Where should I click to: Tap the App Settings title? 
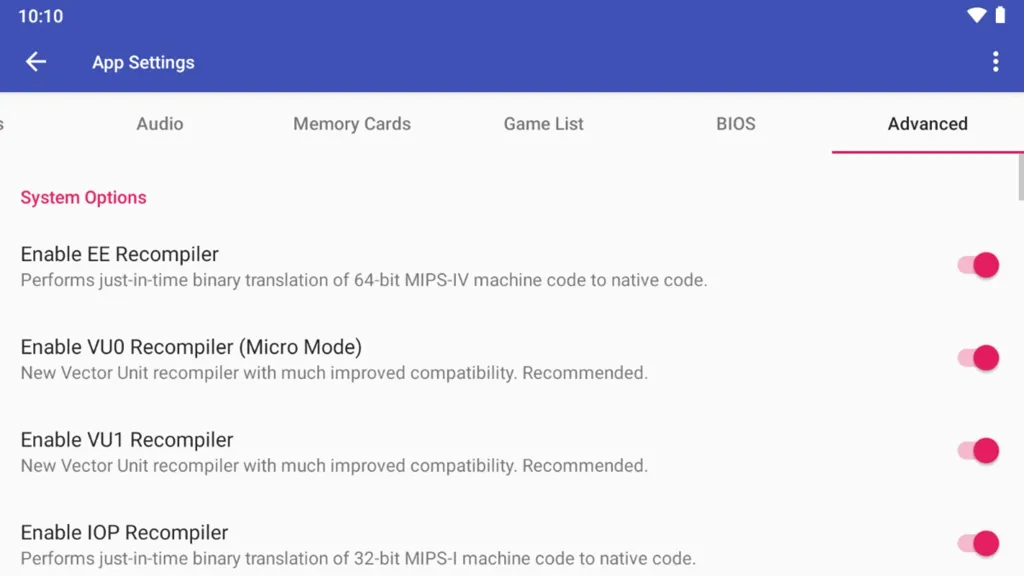143,63
